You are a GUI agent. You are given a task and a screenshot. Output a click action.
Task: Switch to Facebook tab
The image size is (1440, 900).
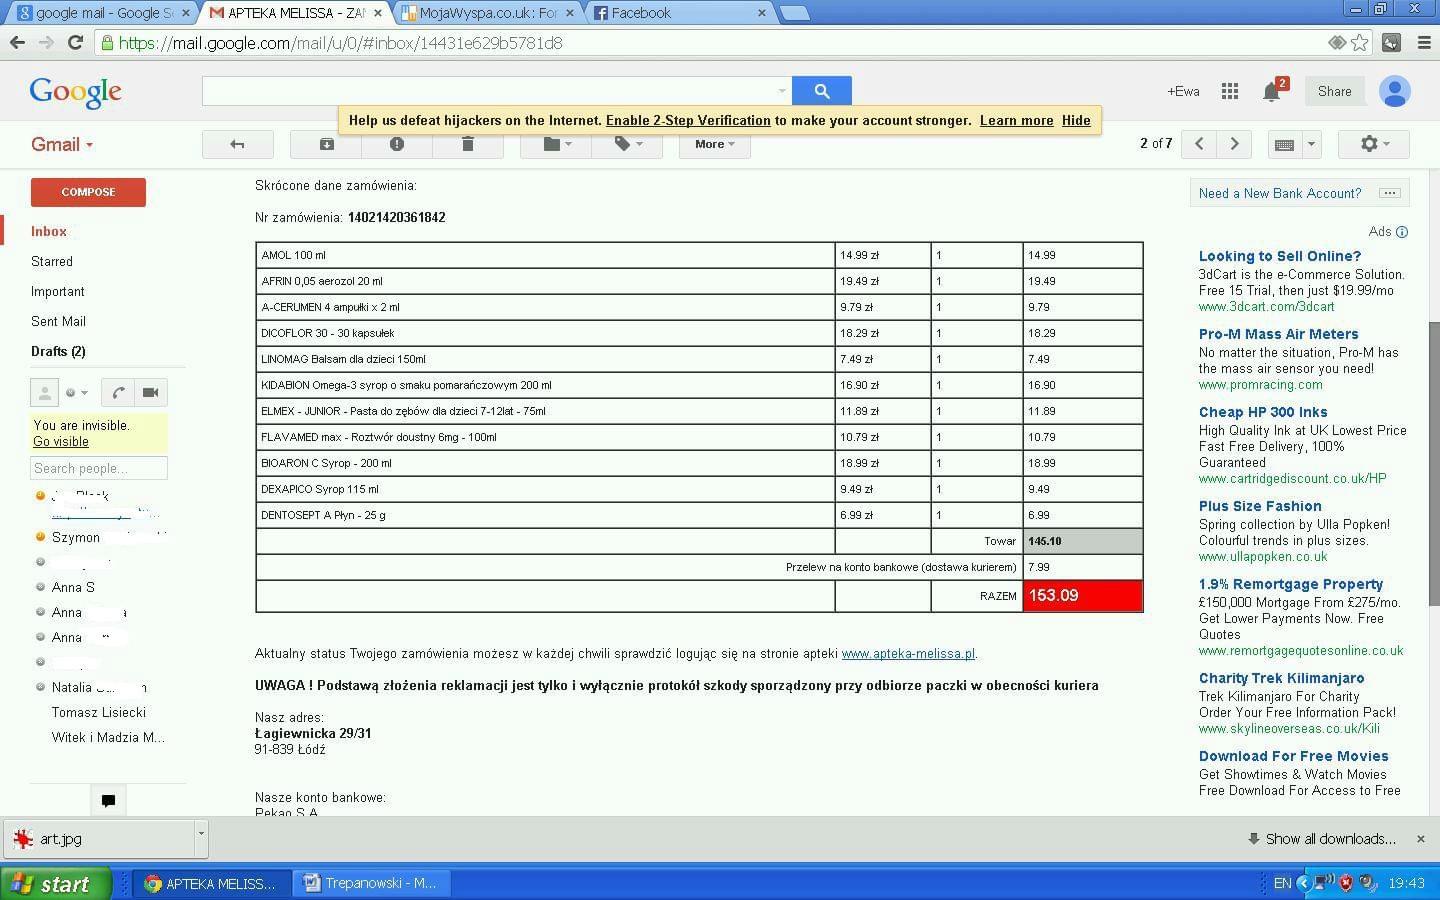coord(679,13)
